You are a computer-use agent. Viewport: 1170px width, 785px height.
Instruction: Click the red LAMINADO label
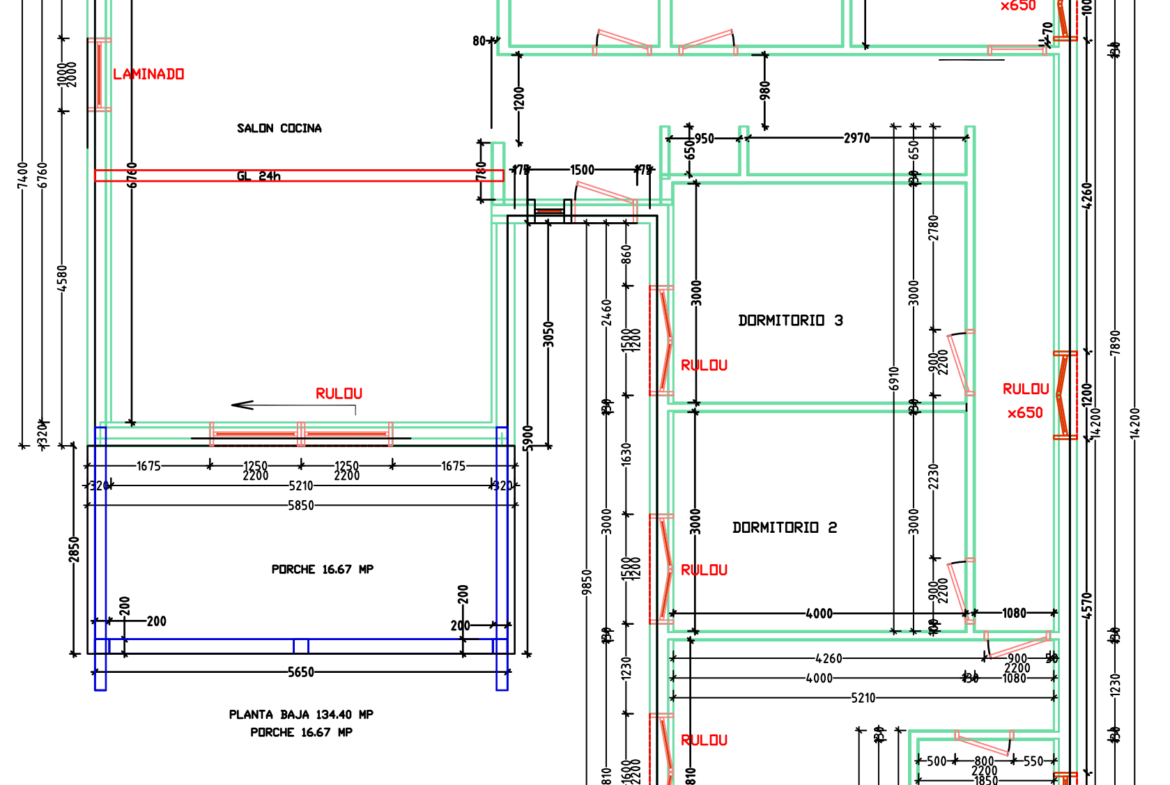[x=148, y=74]
